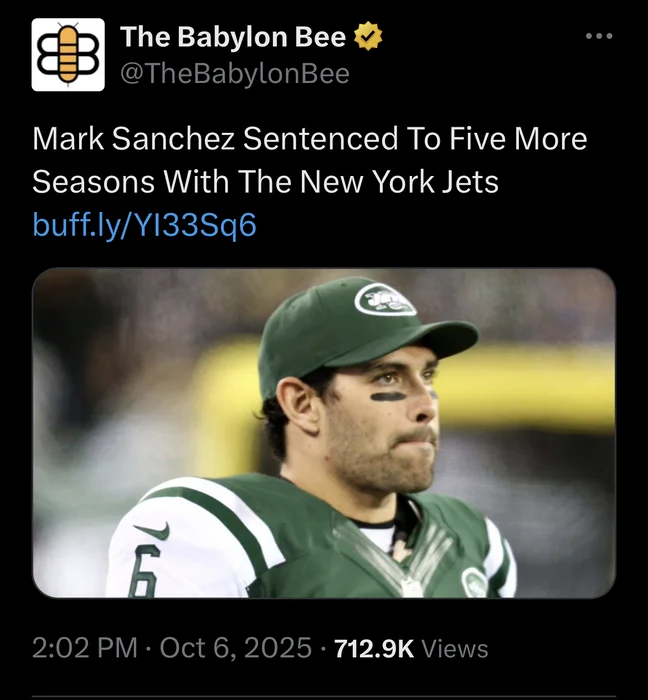Viewport: 648px width, 700px height.
Task: Open The Babylon Bee profile avatar
Action: click(x=68, y=54)
